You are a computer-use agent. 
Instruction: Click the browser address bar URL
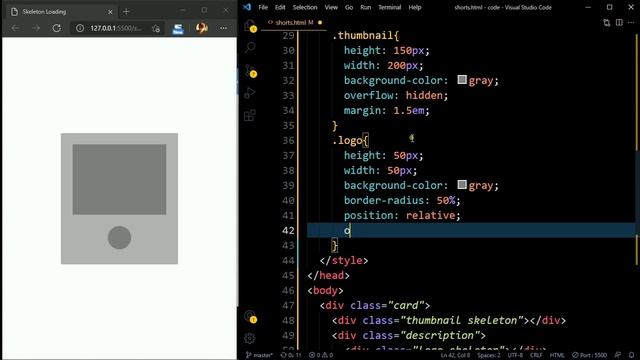coord(116,28)
